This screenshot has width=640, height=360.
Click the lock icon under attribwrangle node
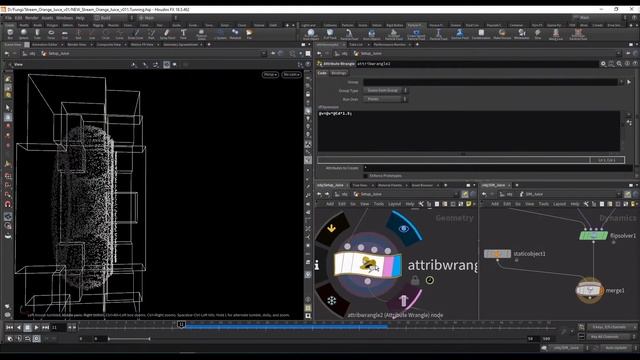point(415,280)
